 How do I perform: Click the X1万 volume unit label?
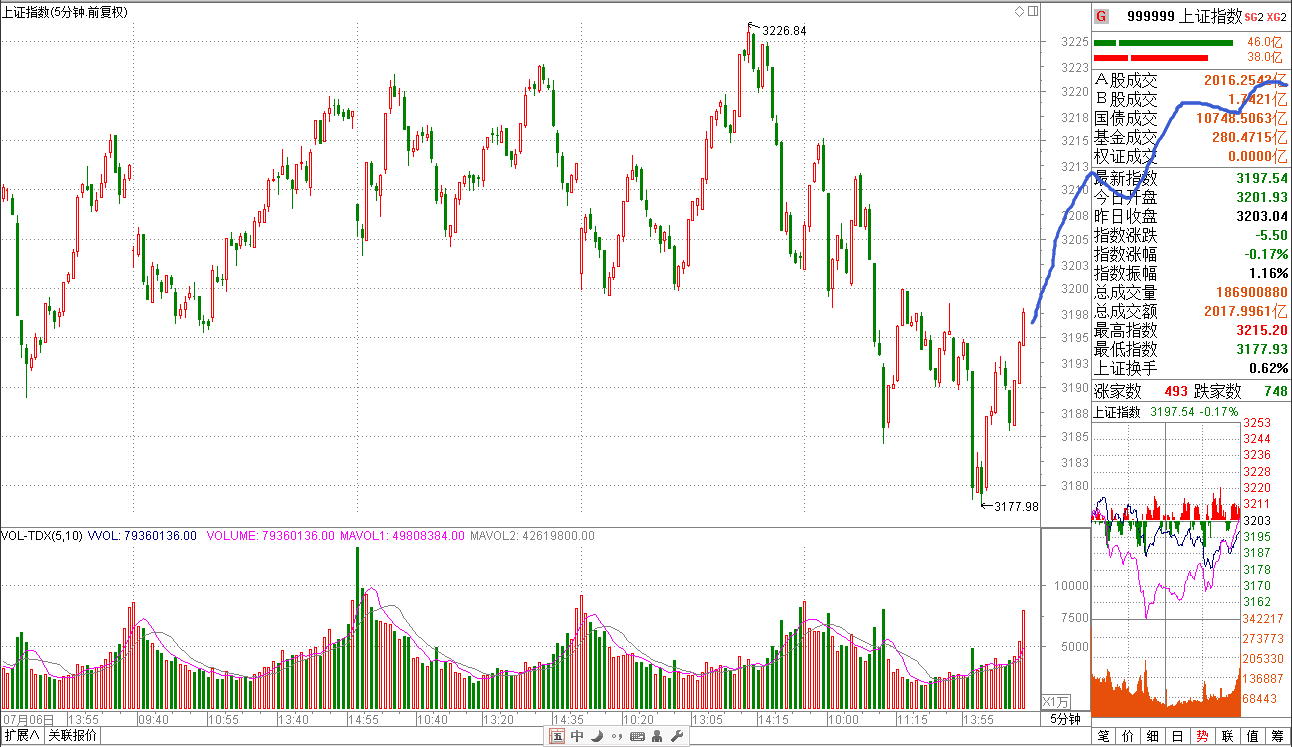(1055, 701)
